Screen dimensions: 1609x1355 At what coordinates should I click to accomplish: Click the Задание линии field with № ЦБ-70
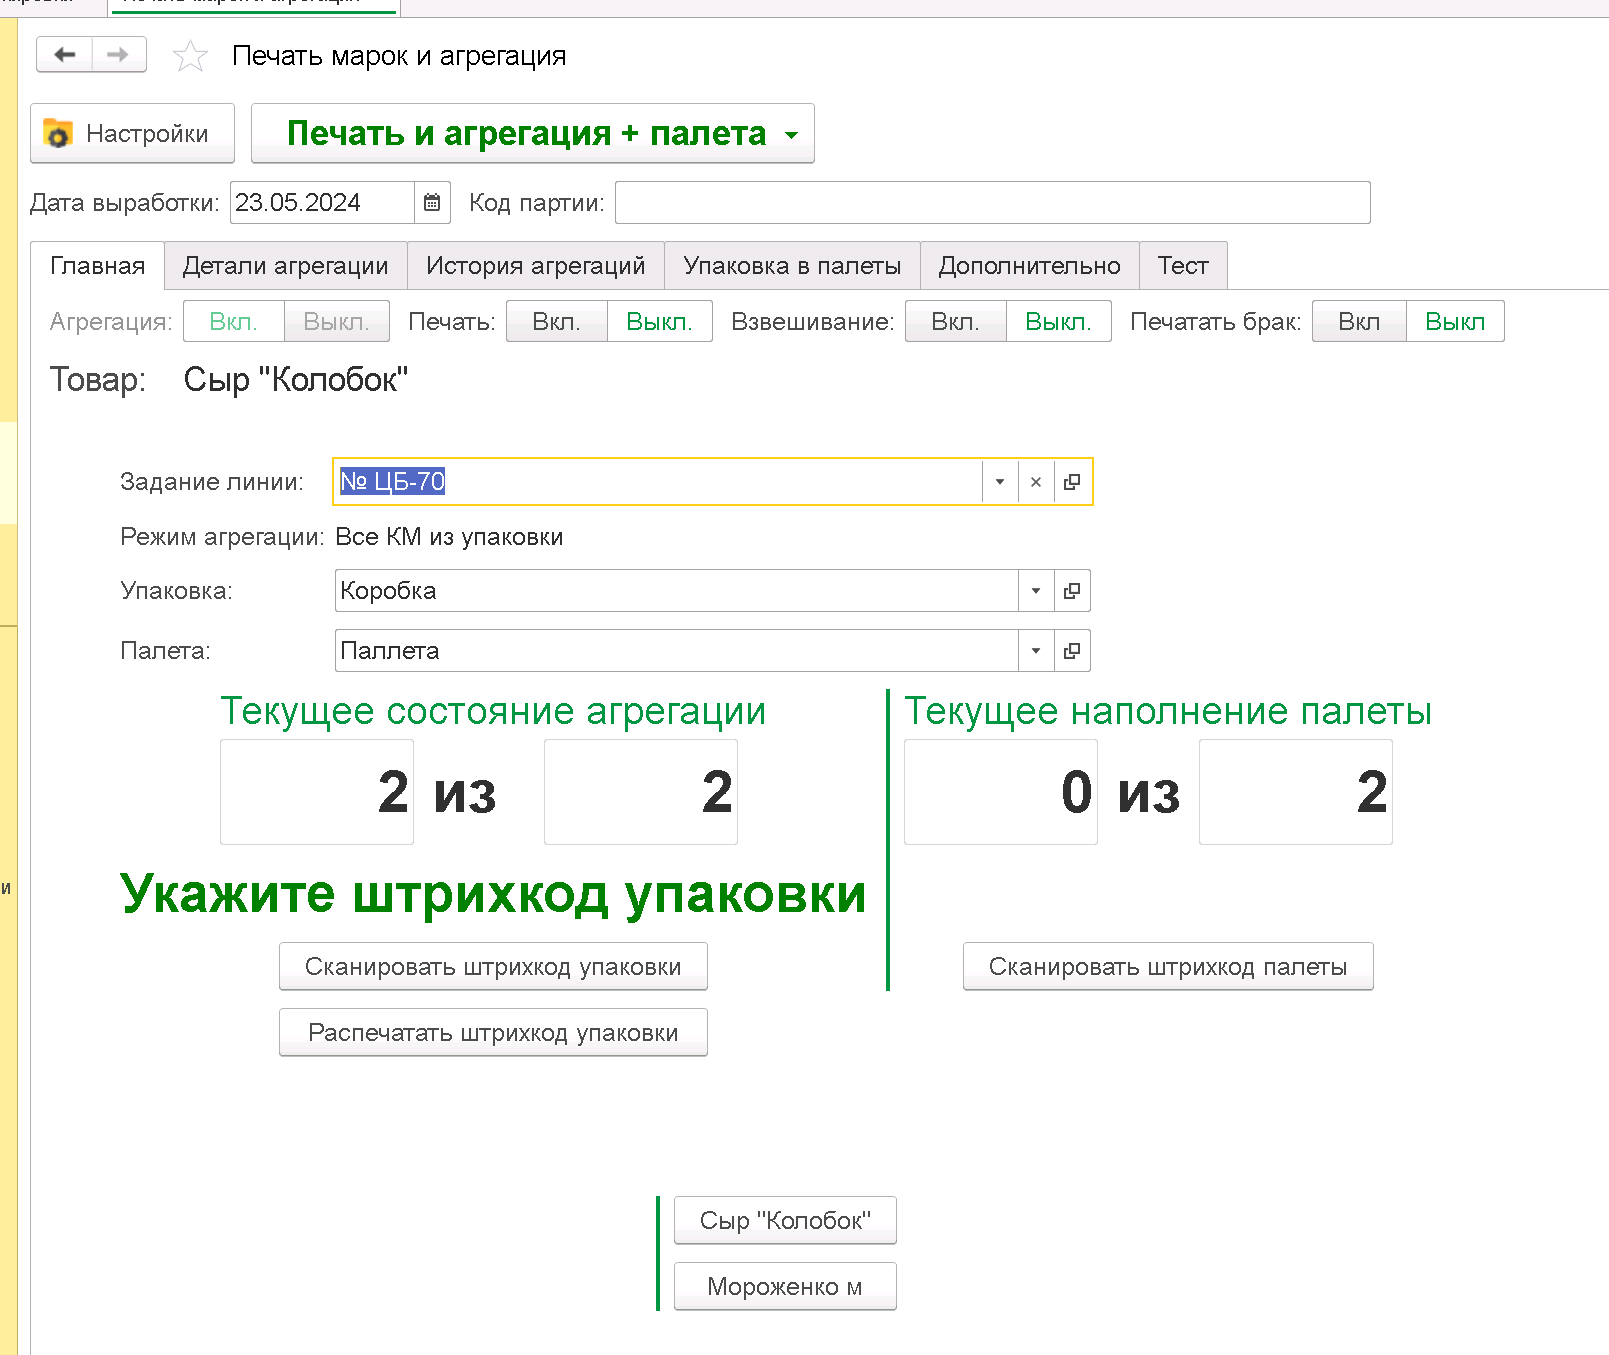click(658, 482)
